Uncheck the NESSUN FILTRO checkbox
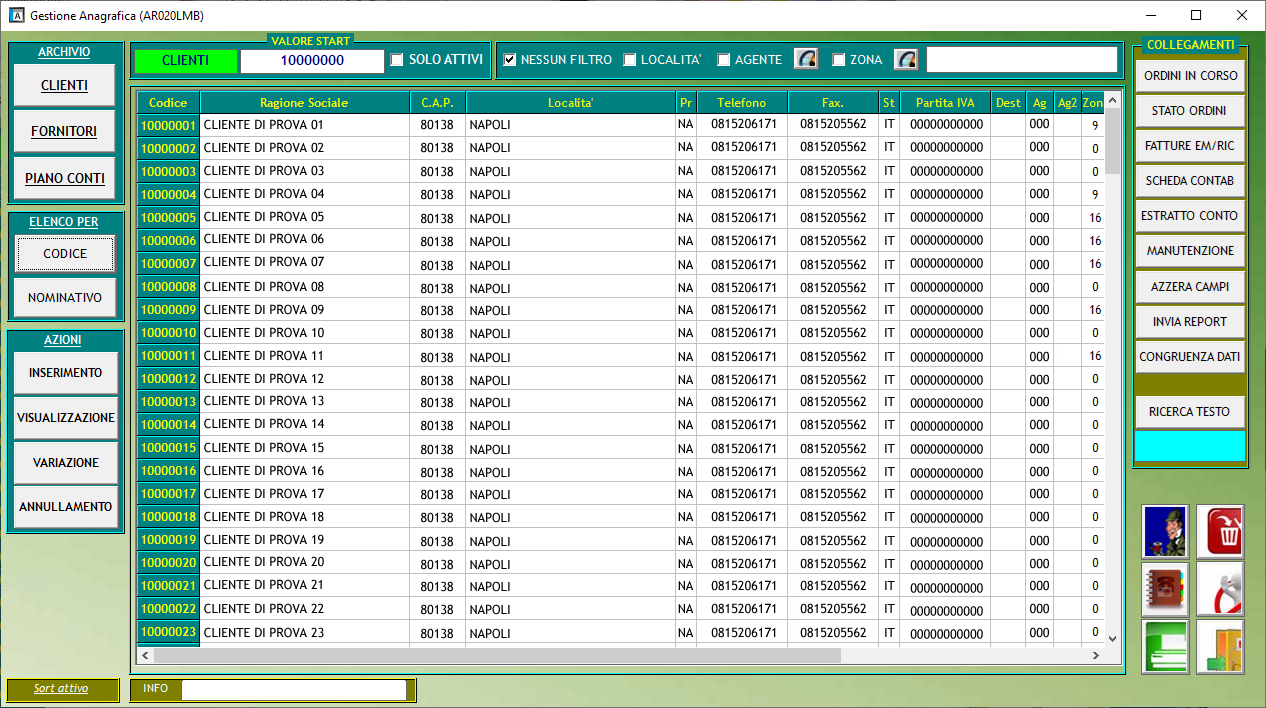1266x708 pixels. click(x=510, y=59)
